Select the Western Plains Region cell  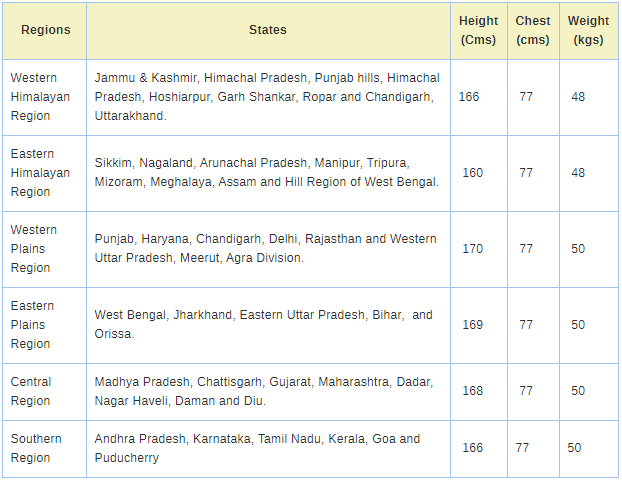[34, 249]
